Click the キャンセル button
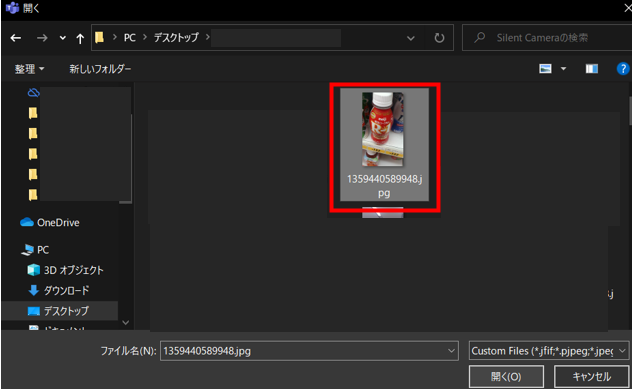632x389 pixels. (592, 377)
